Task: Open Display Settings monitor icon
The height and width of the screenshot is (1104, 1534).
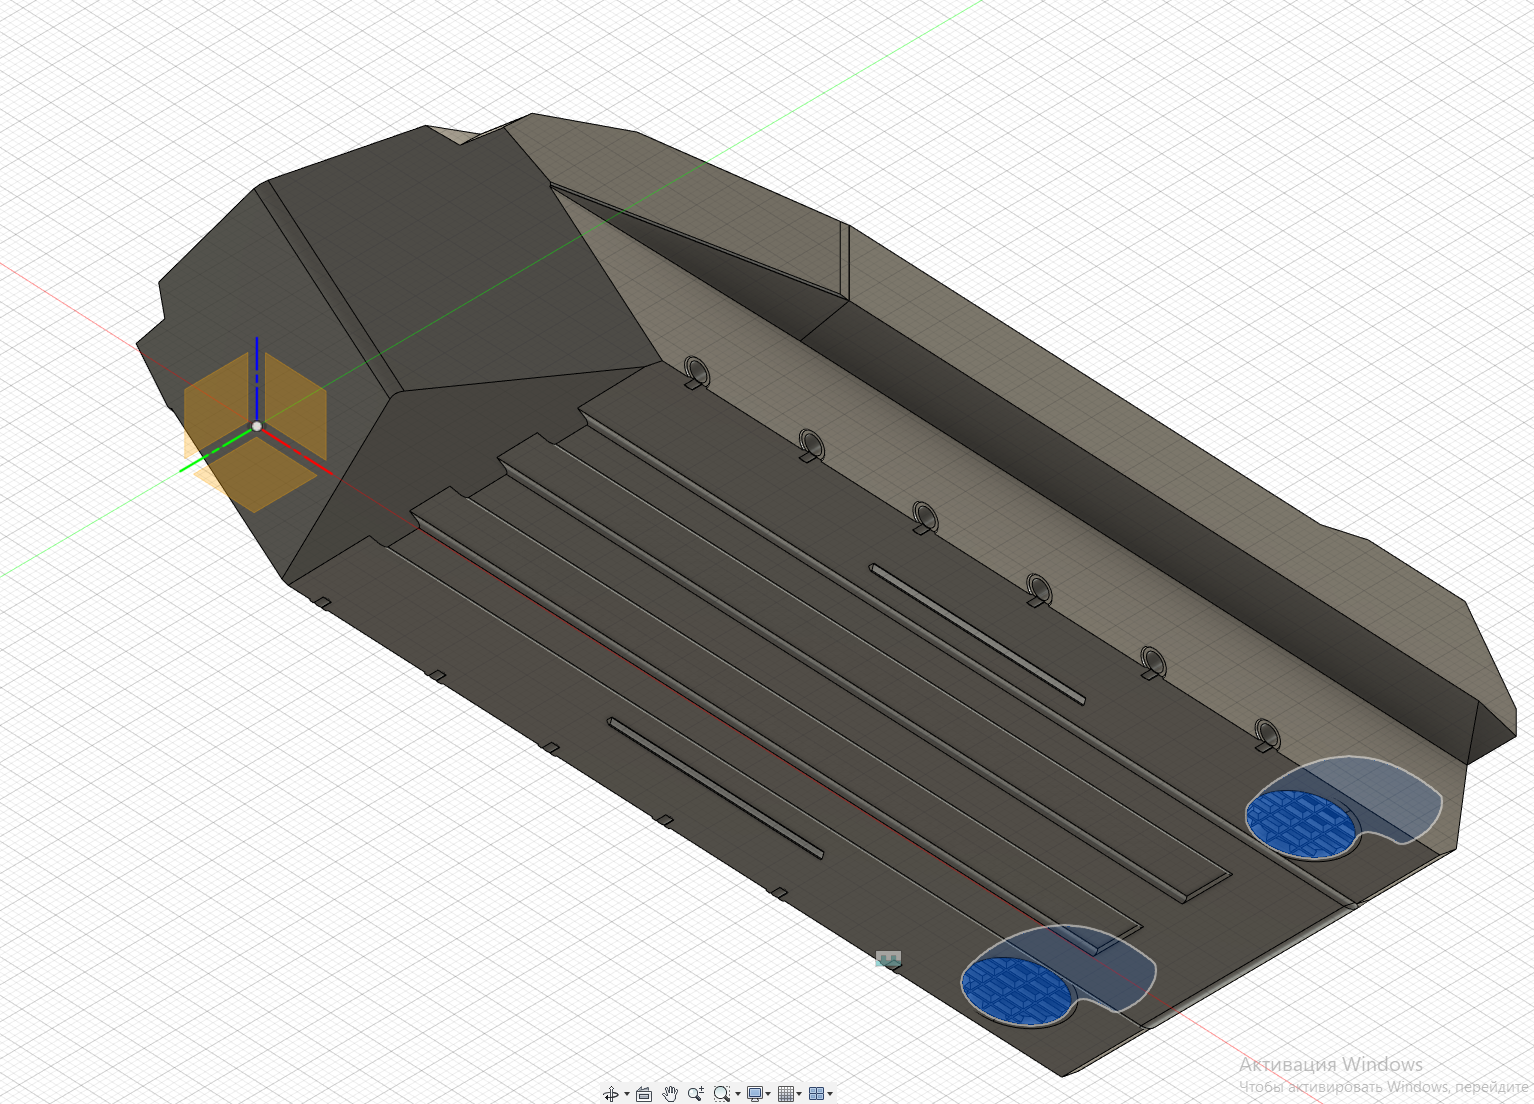Action: pyautogui.click(x=755, y=1094)
